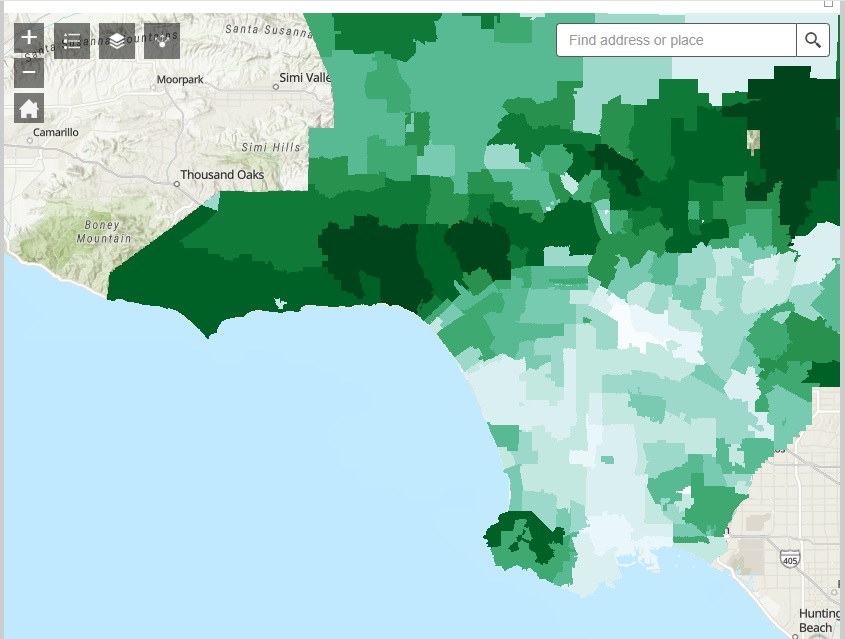Image resolution: width=845 pixels, height=639 pixels.
Task: Click the Thousand Oaks map label
Action: pos(222,175)
